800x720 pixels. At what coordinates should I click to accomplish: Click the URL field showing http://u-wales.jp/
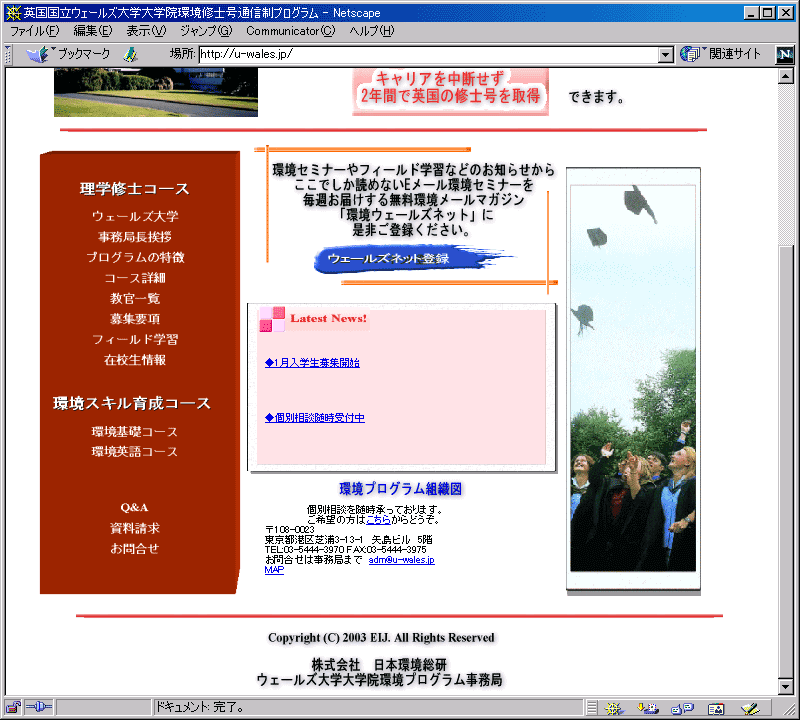[x=429, y=55]
